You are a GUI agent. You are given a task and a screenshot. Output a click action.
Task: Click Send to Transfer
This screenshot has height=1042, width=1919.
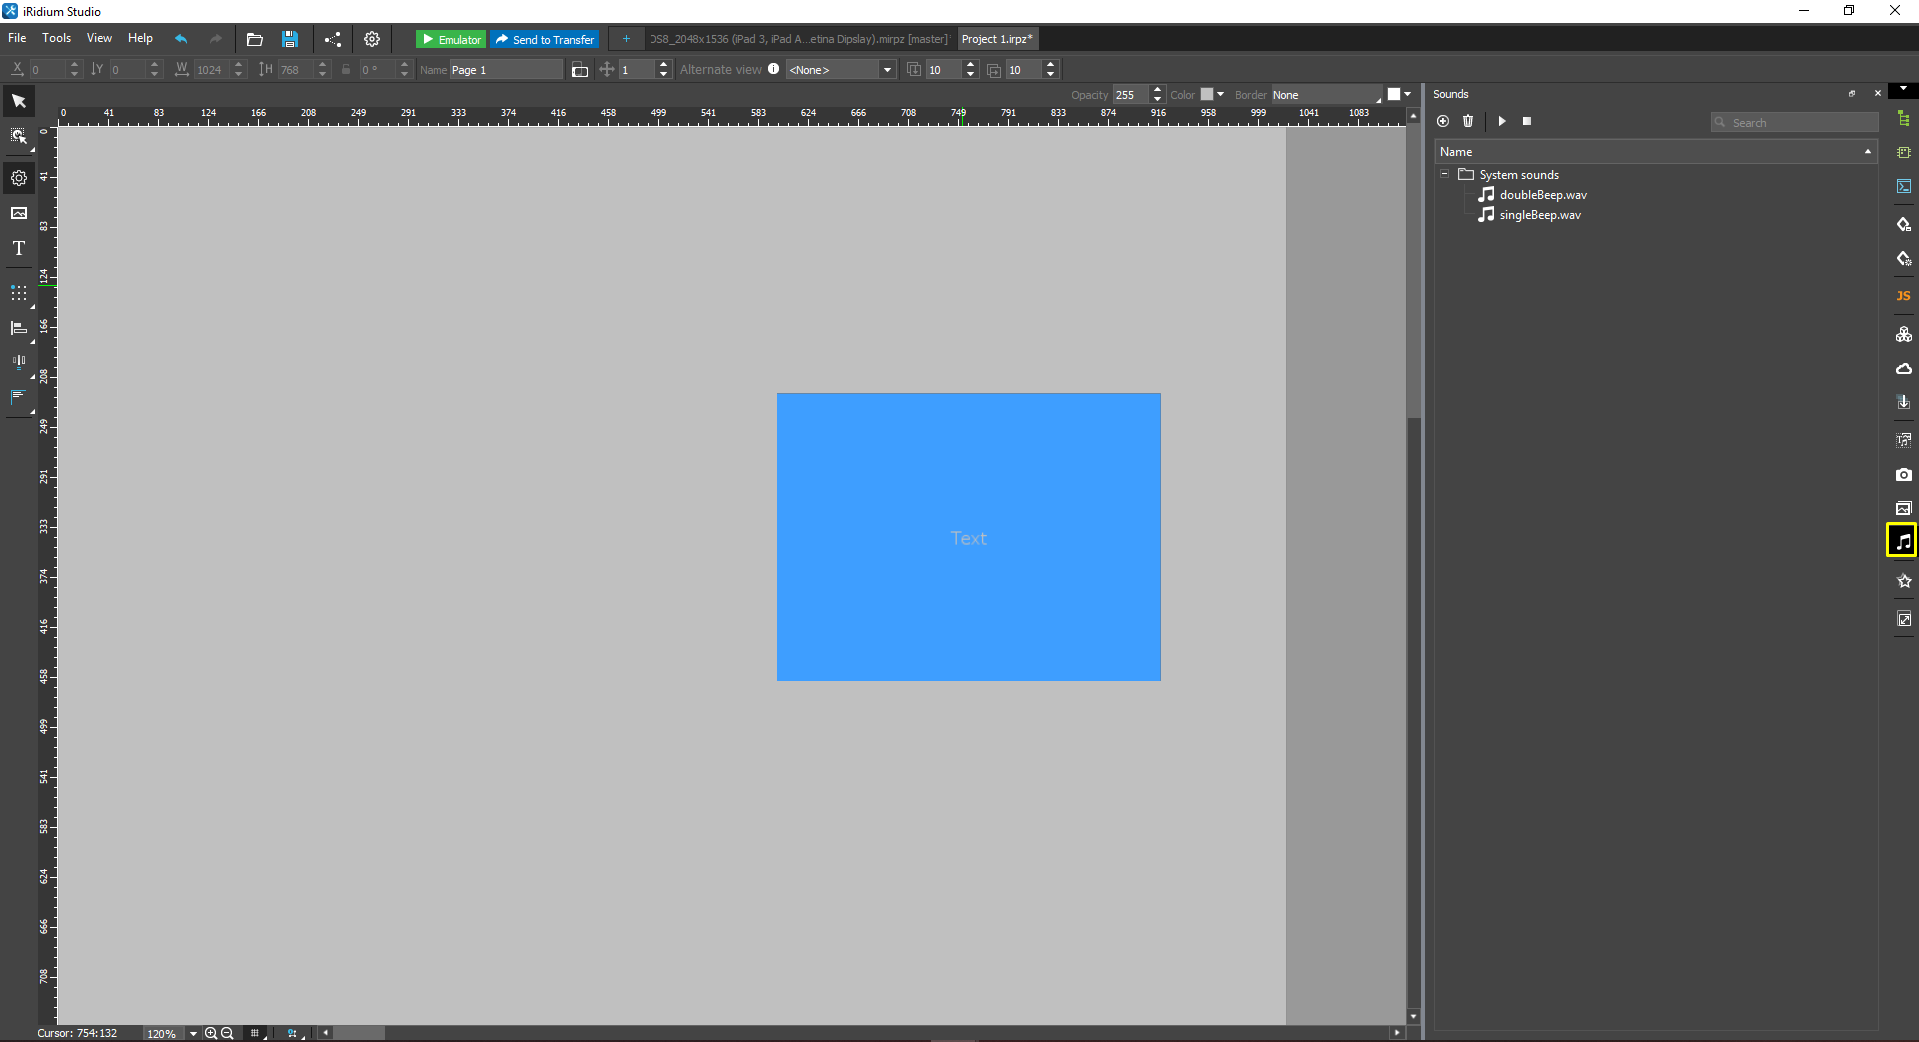click(544, 39)
